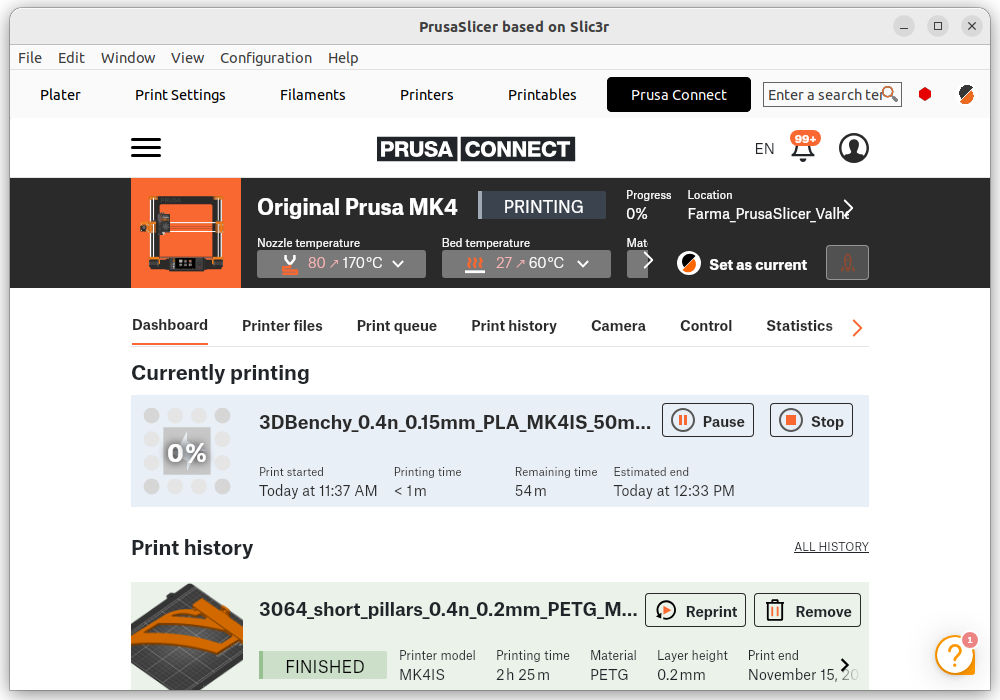
Task: Switch to the Filaments tab
Action: (312, 95)
